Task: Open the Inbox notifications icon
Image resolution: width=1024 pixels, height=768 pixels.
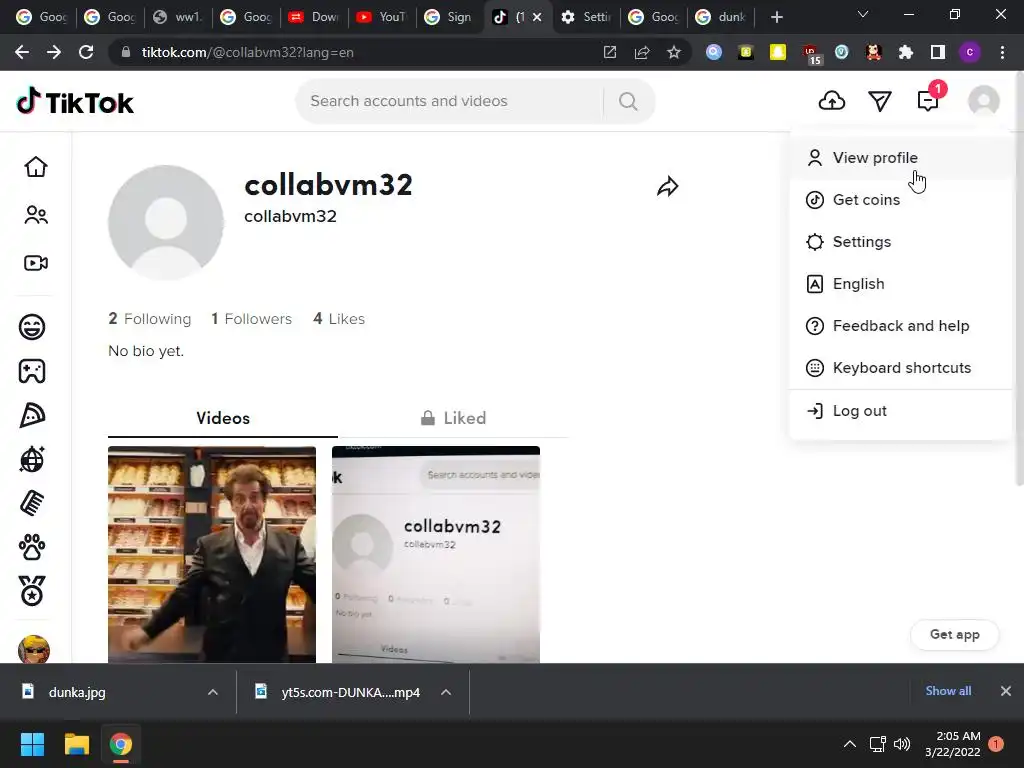Action: click(928, 101)
